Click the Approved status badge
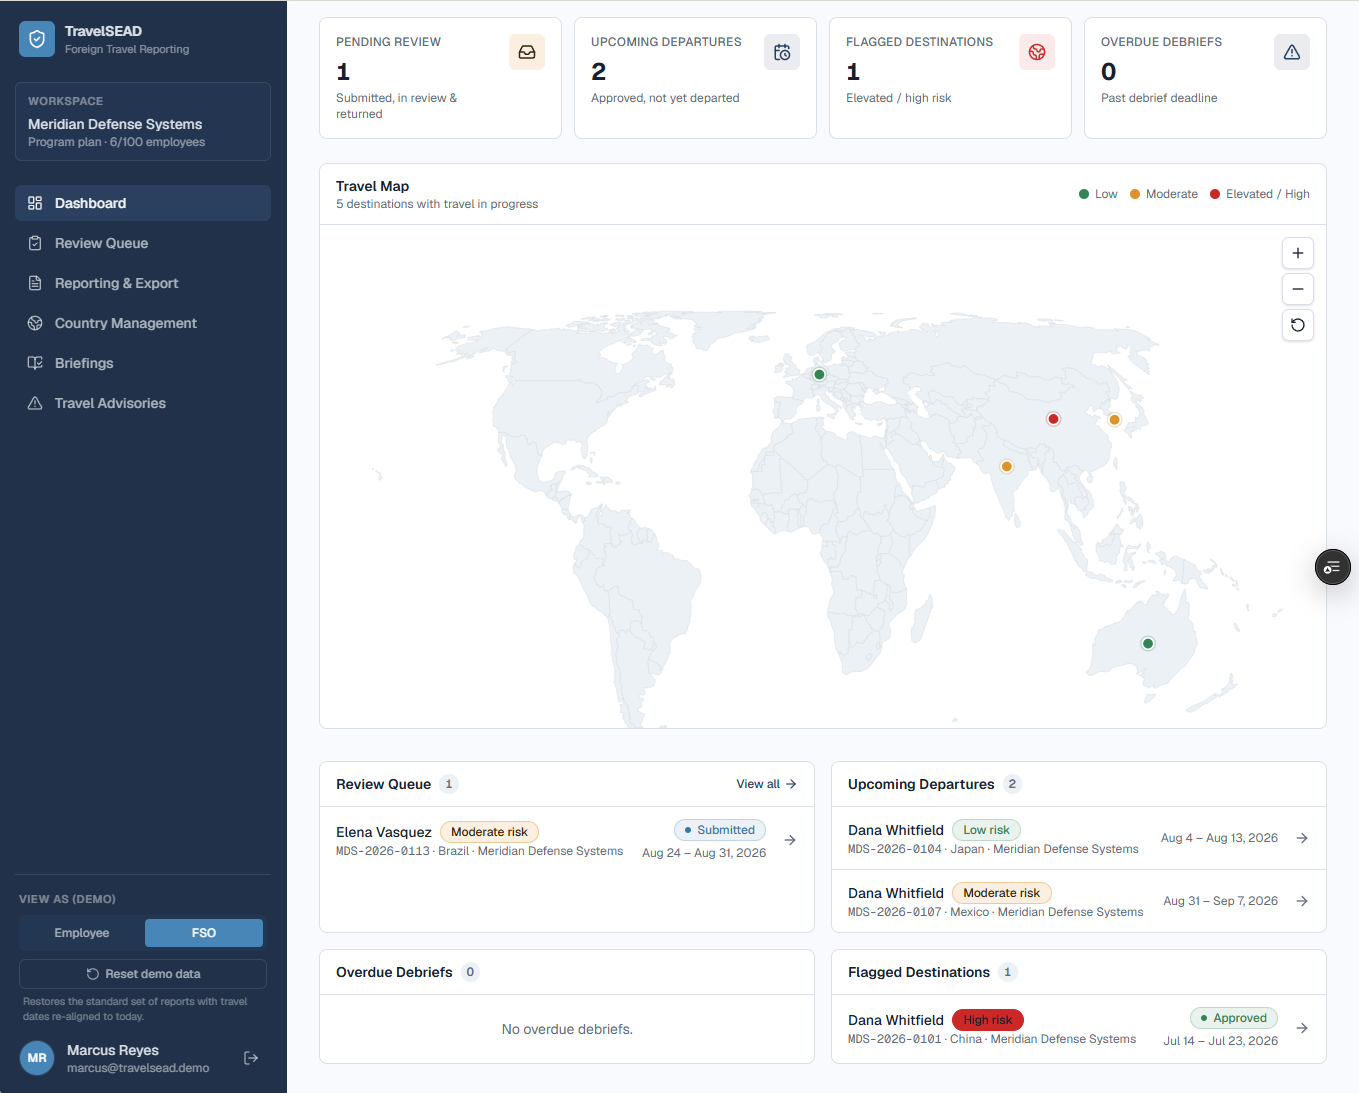Viewport: 1359px width, 1093px height. (1234, 1018)
